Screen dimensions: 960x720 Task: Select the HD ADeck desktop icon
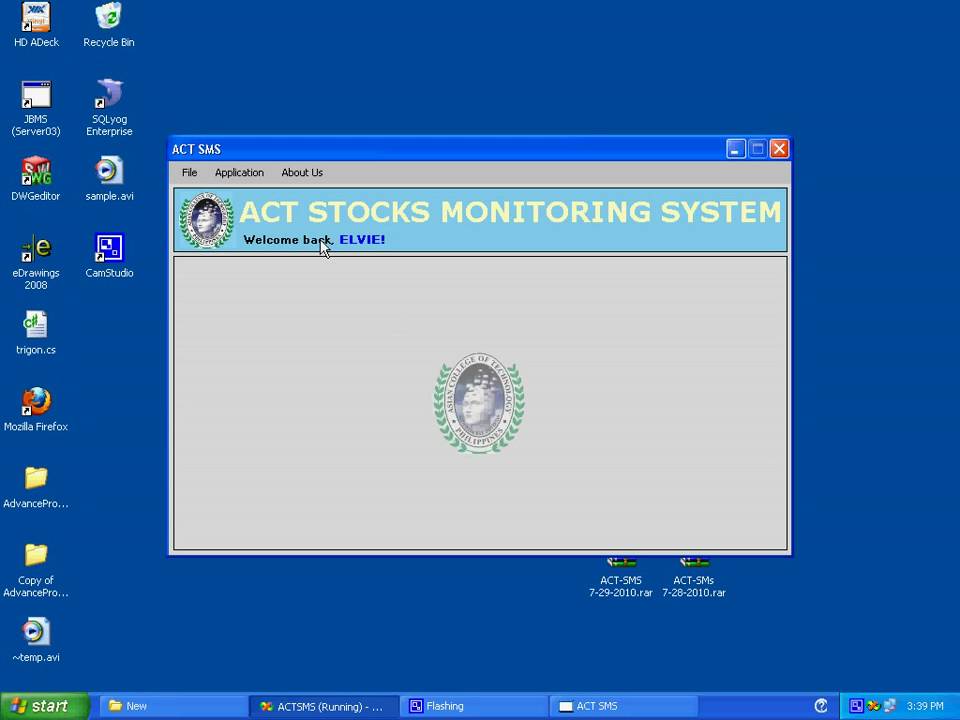pos(36,26)
